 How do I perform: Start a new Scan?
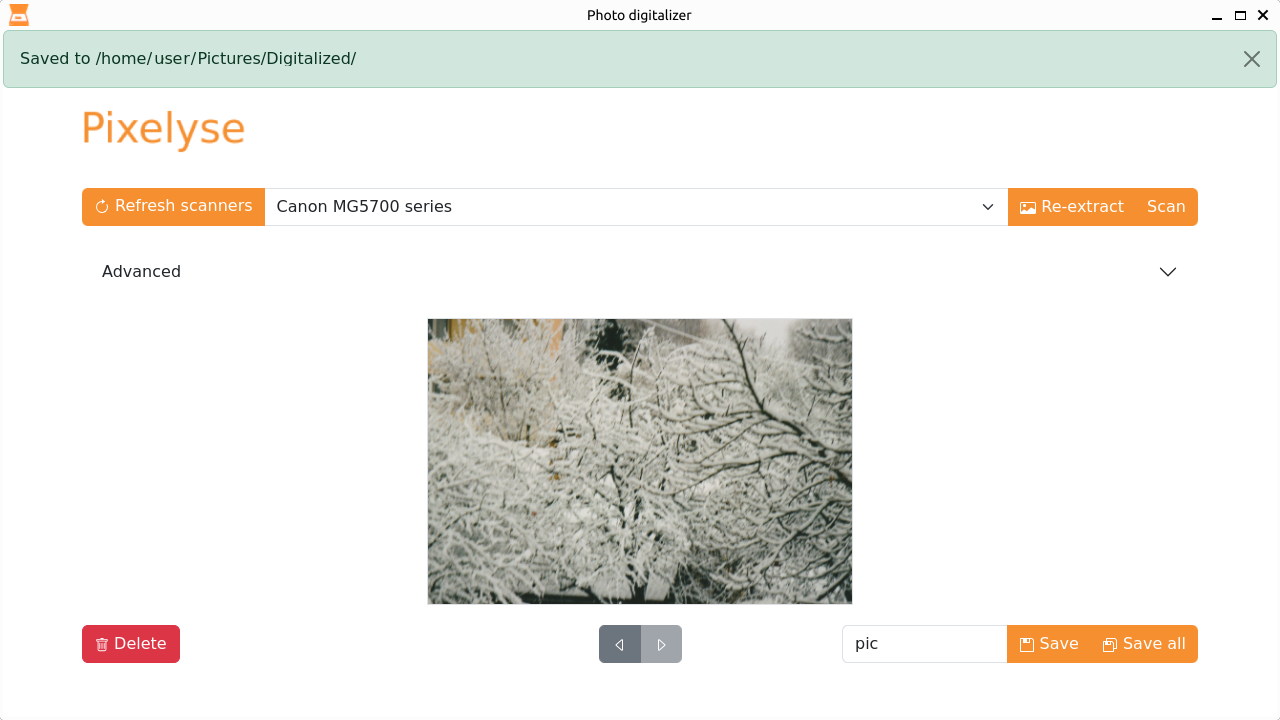[1166, 207]
